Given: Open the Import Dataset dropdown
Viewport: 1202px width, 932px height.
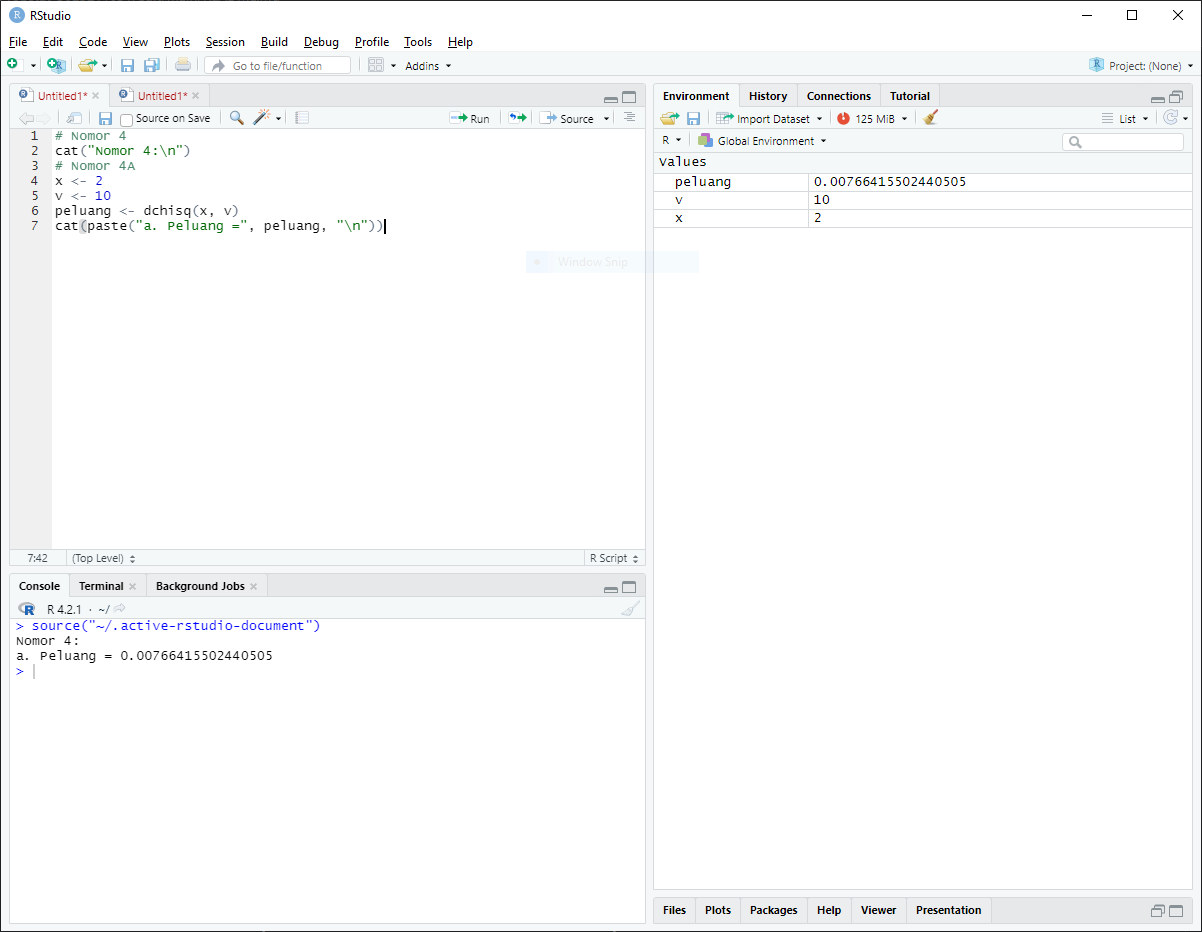Looking at the screenshot, I should pyautogui.click(x=769, y=118).
